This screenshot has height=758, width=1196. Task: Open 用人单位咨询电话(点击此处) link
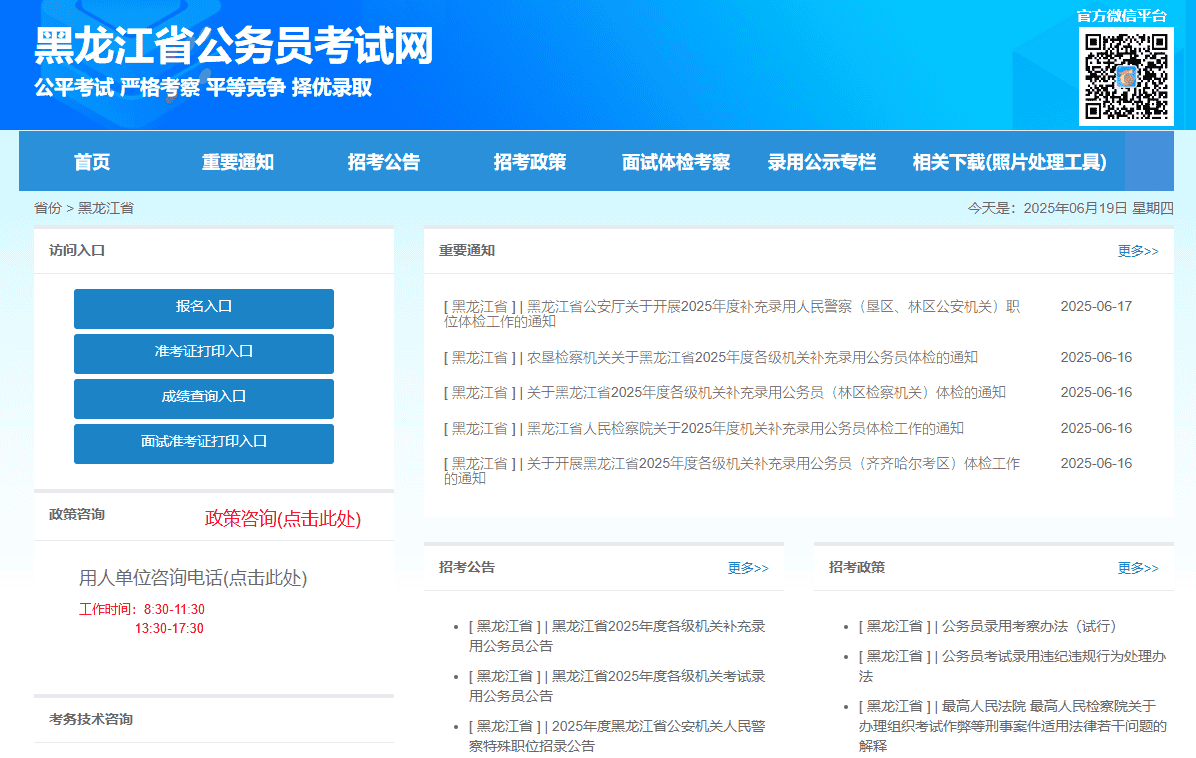click(x=193, y=578)
